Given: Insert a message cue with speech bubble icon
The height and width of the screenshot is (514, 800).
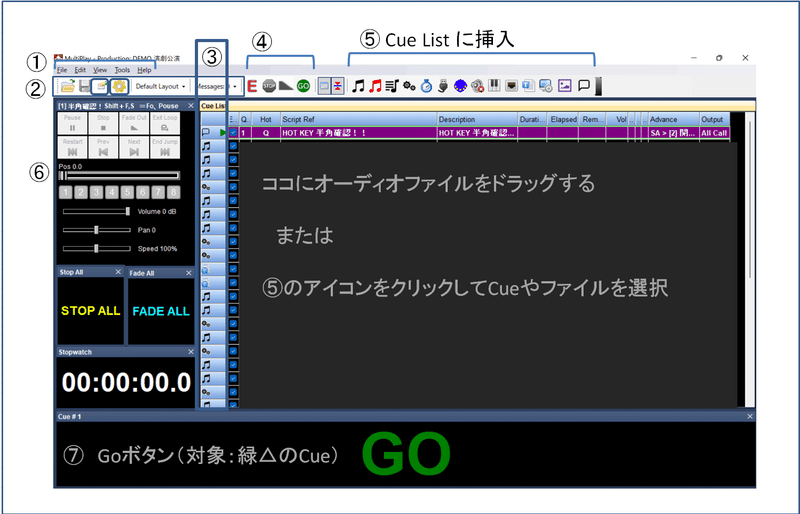Looking at the screenshot, I should (584, 85).
